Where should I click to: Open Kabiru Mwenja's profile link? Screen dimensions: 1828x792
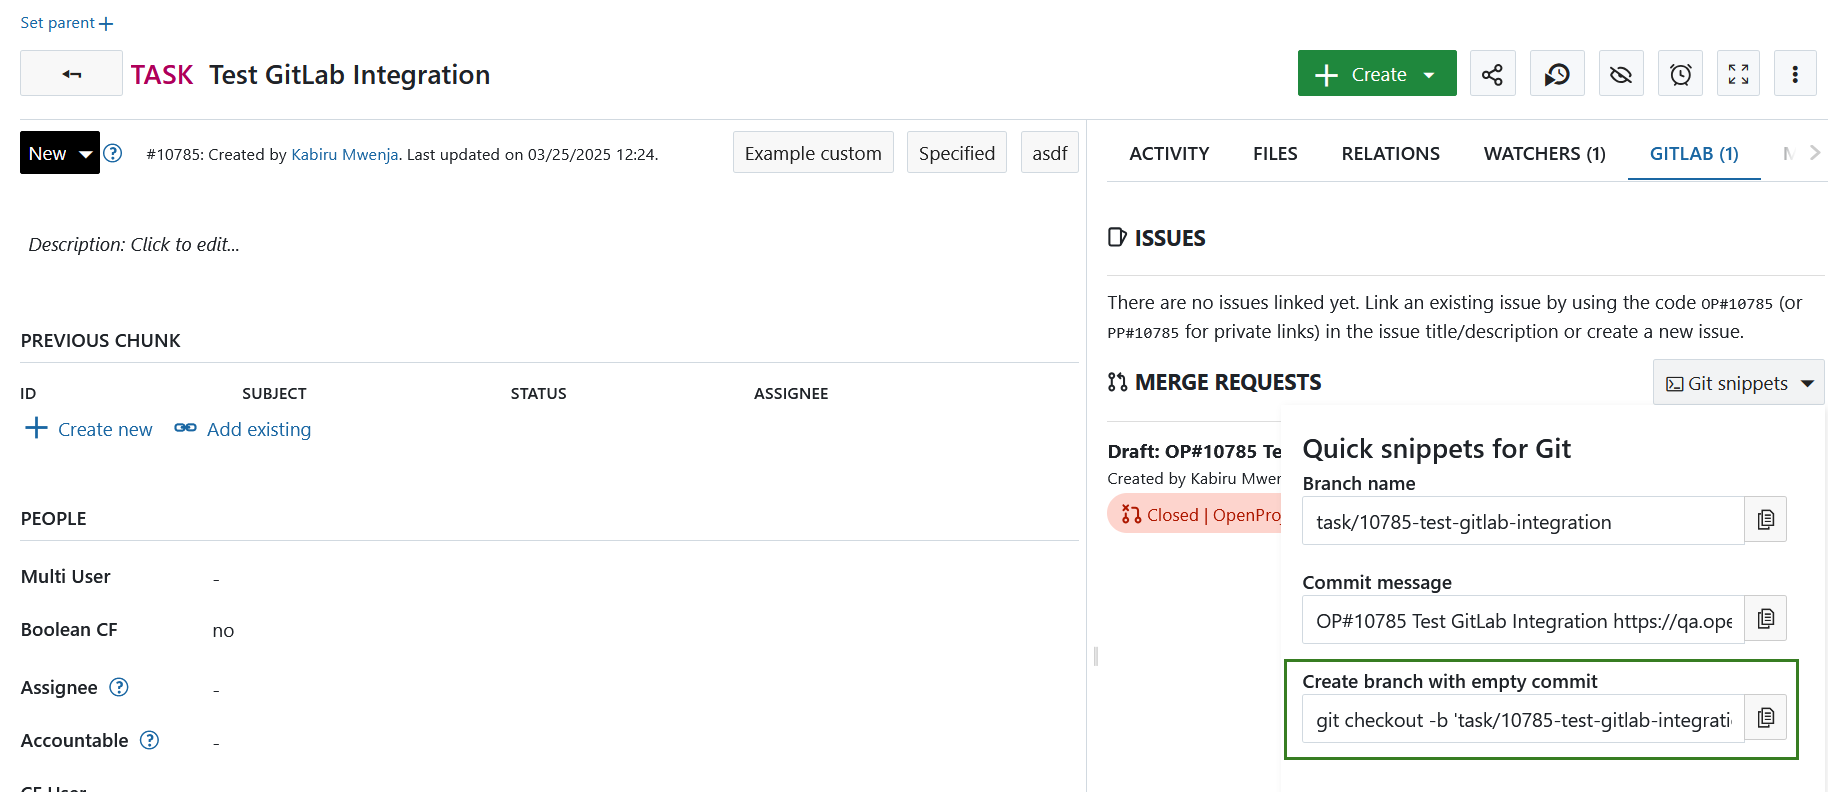click(x=344, y=154)
